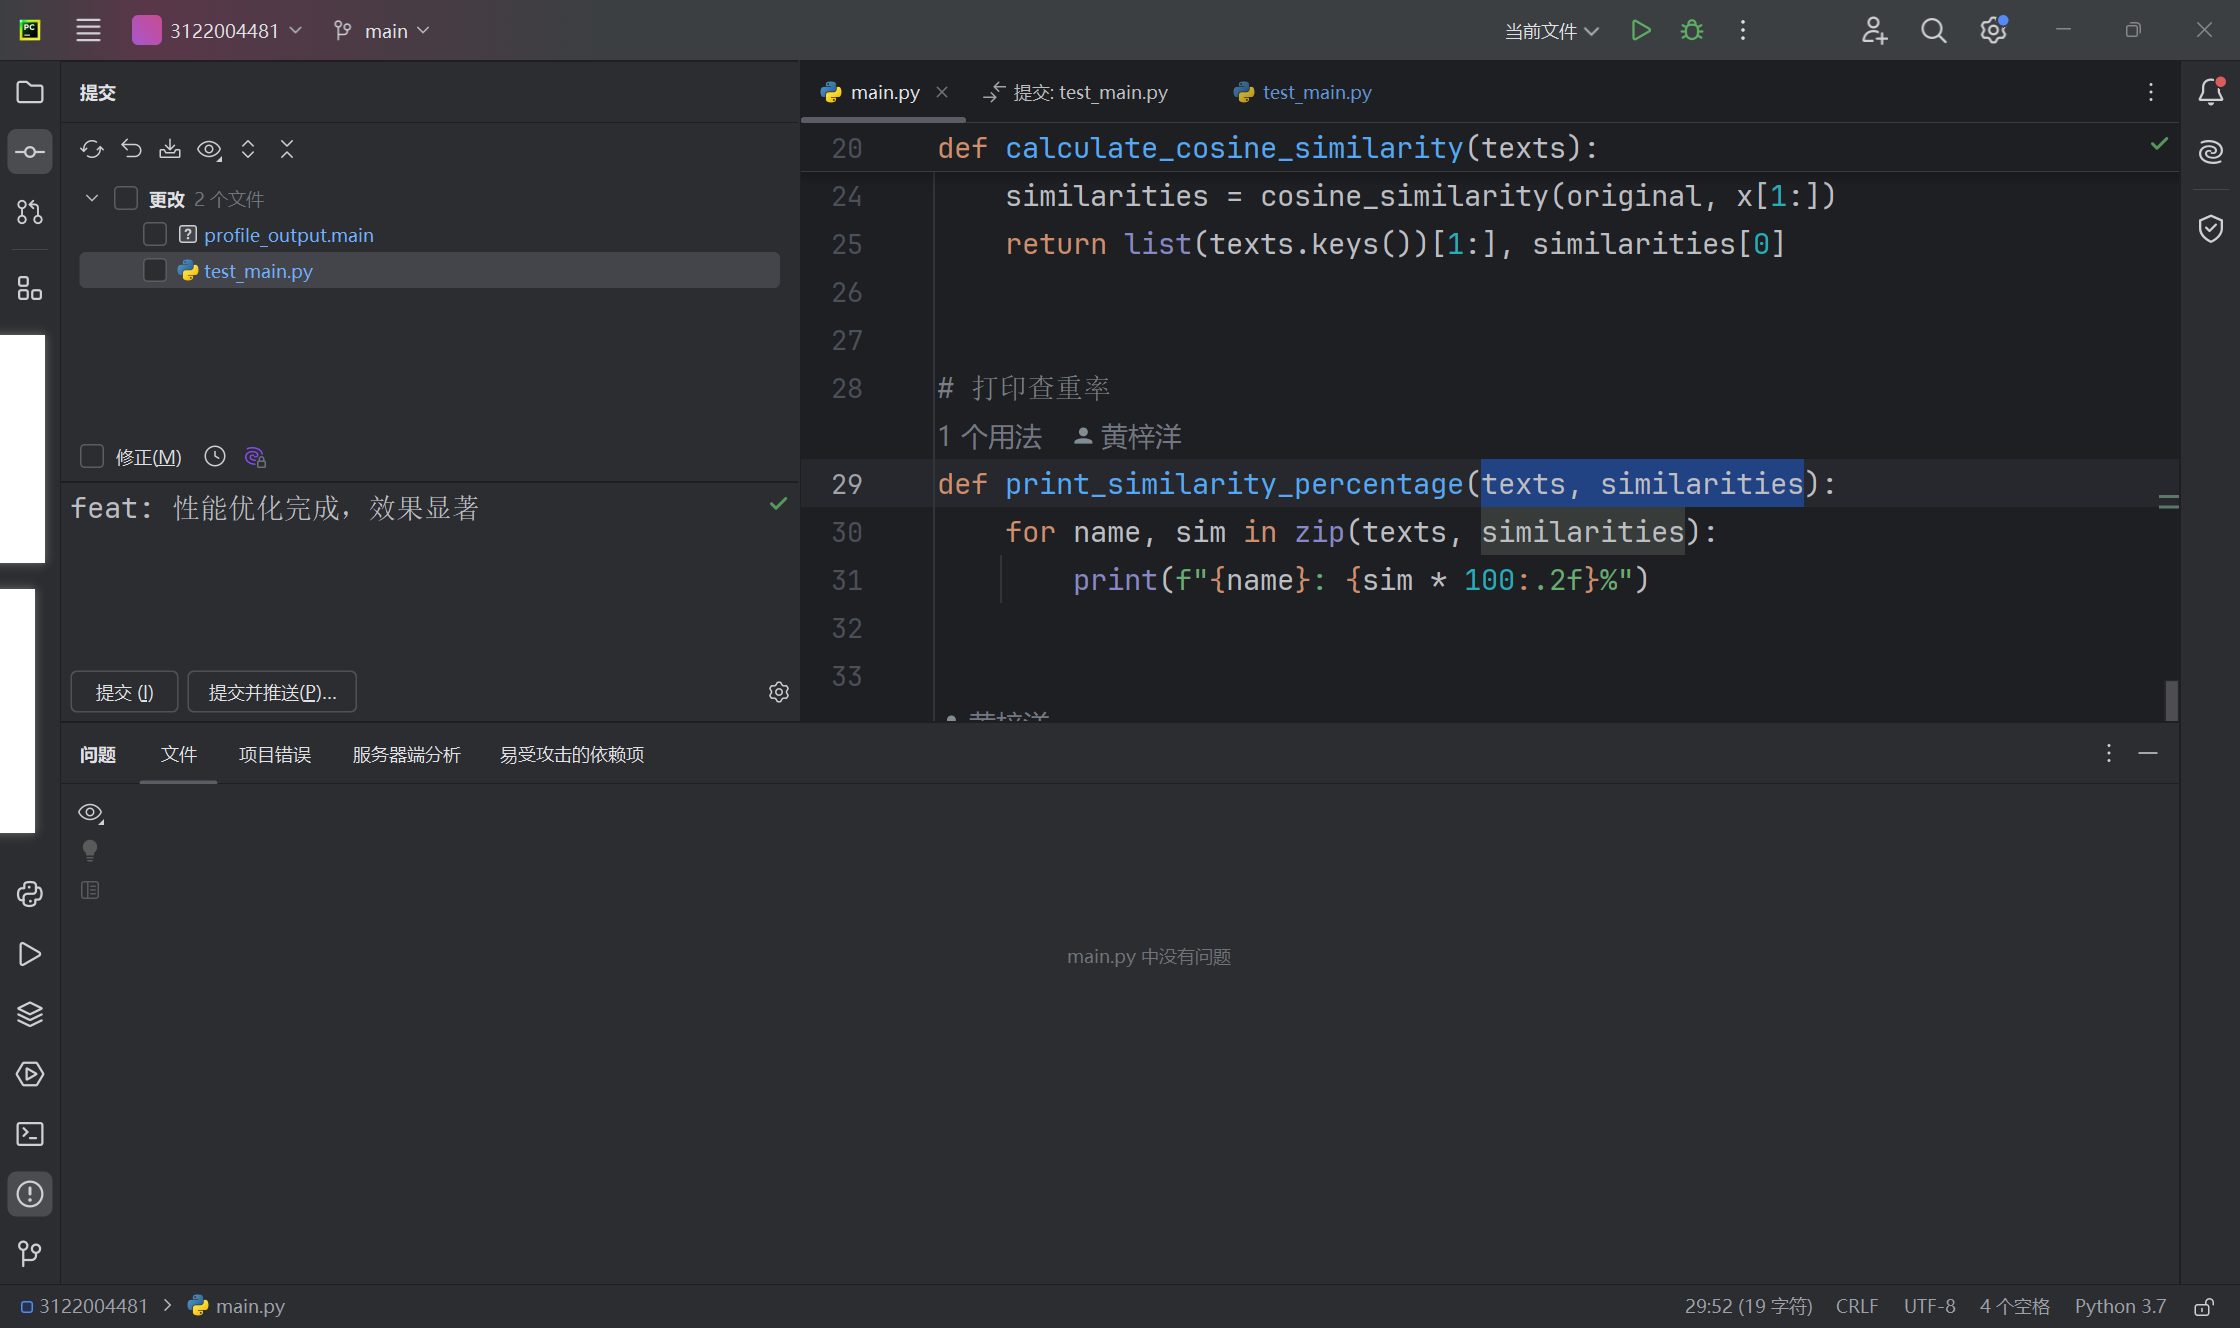This screenshot has width=2240, height=1328.
Task: Debug the current file with bug icon
Action: tap(1692, 30)
